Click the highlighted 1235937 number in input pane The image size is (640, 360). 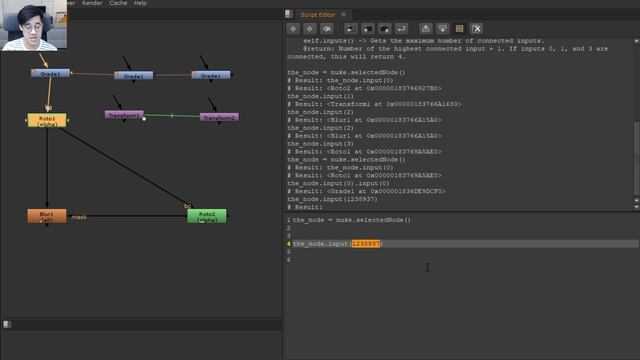(366, 244)
